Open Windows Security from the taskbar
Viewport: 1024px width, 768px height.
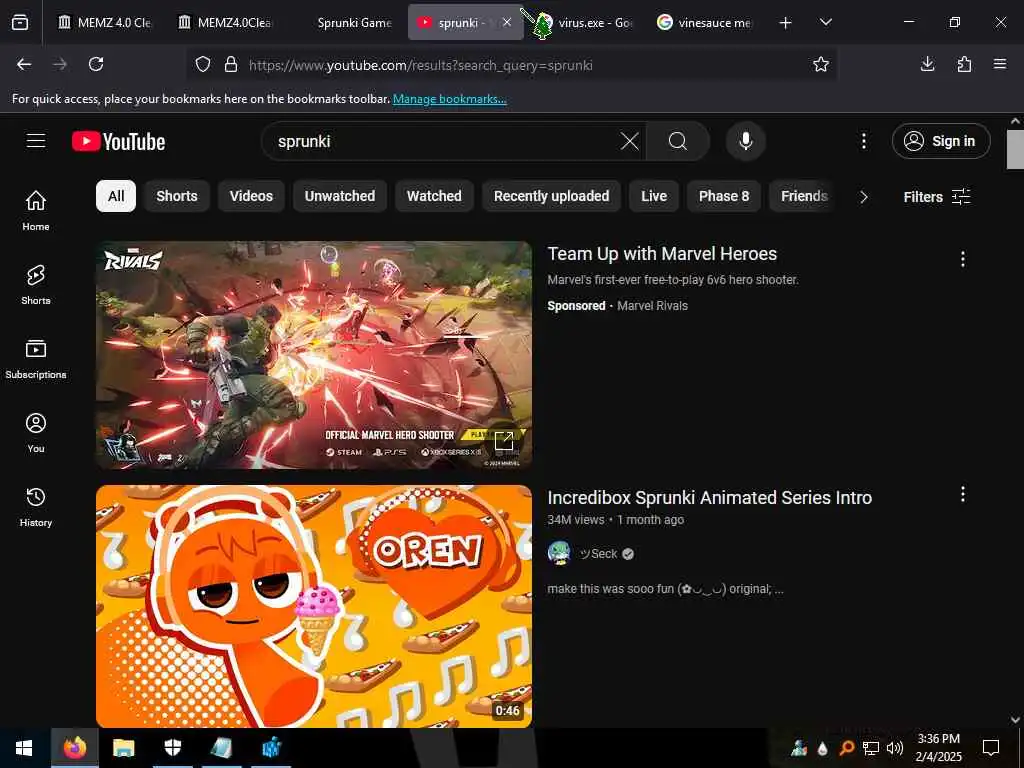point(172,748)
